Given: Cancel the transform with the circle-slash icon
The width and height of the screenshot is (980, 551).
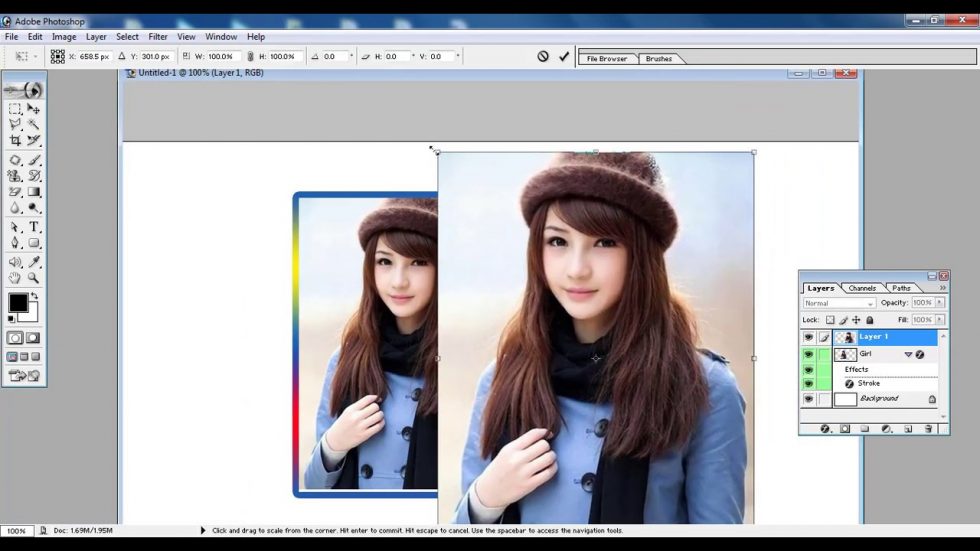Looking at the screenshot, I should pyautogui.click(x=542, y=56).
